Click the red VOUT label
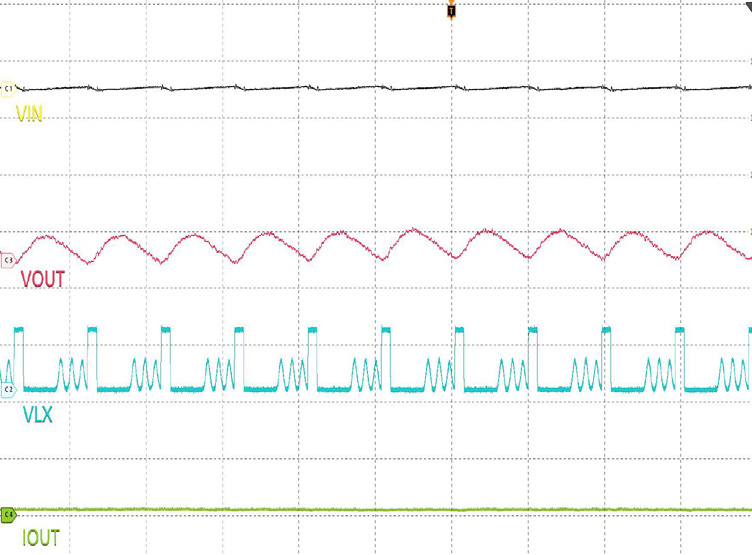Screen dimensions: 752x555 [42, 280]
